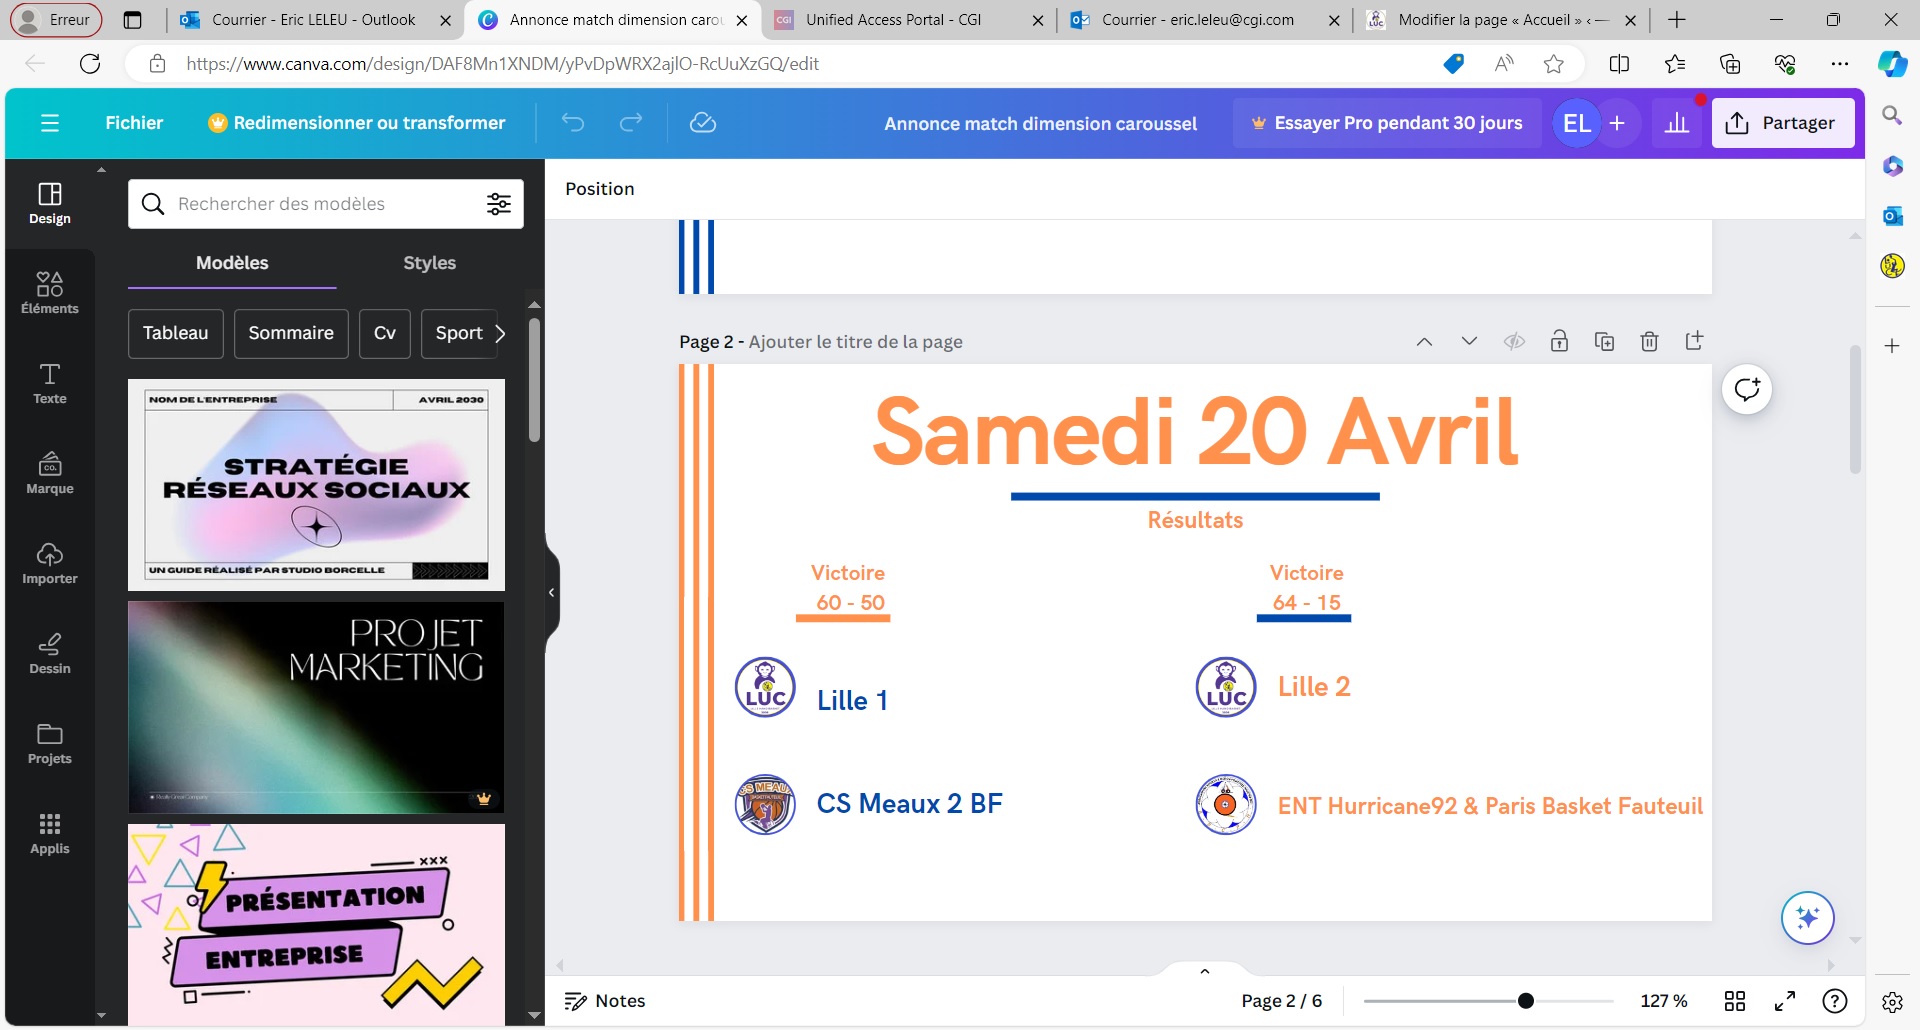Click the Partager button

pyautogui.click(x=1782, y=123)
